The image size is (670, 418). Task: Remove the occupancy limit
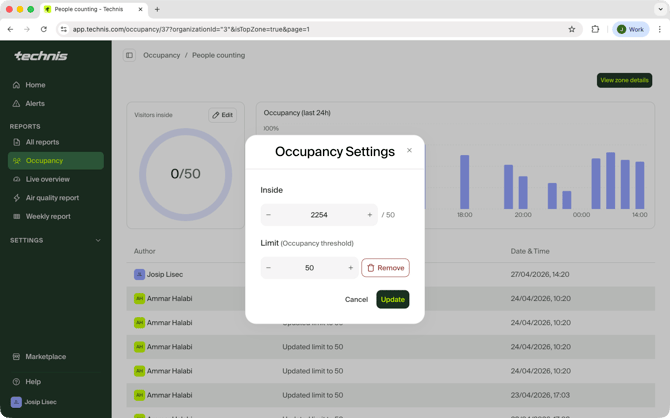click(385, 268)
